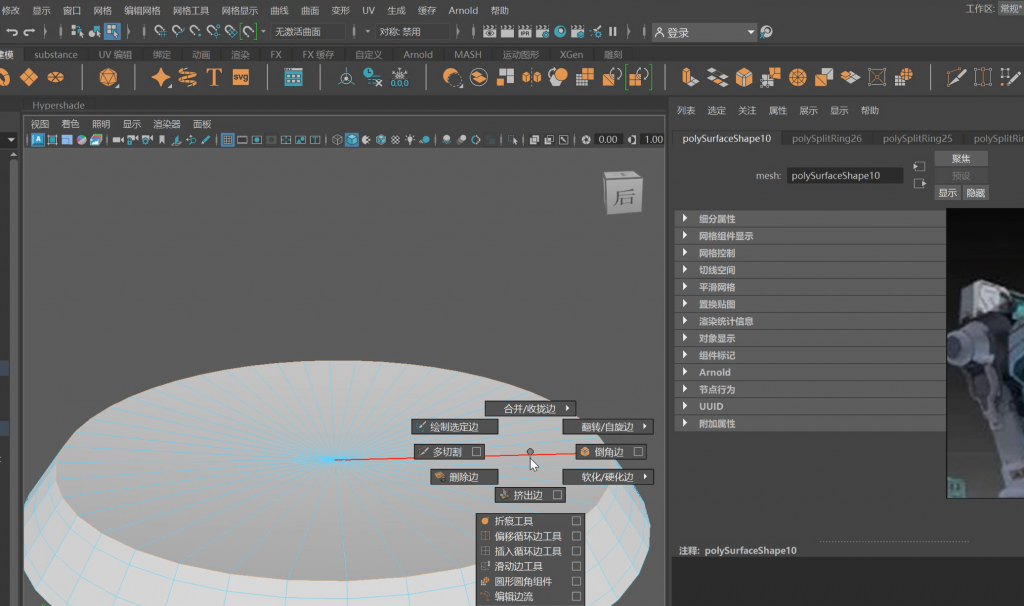The height and width of the screenshot is (606, 1024).
Task: Click the view cube showing 后
Action: coord(623,193)
